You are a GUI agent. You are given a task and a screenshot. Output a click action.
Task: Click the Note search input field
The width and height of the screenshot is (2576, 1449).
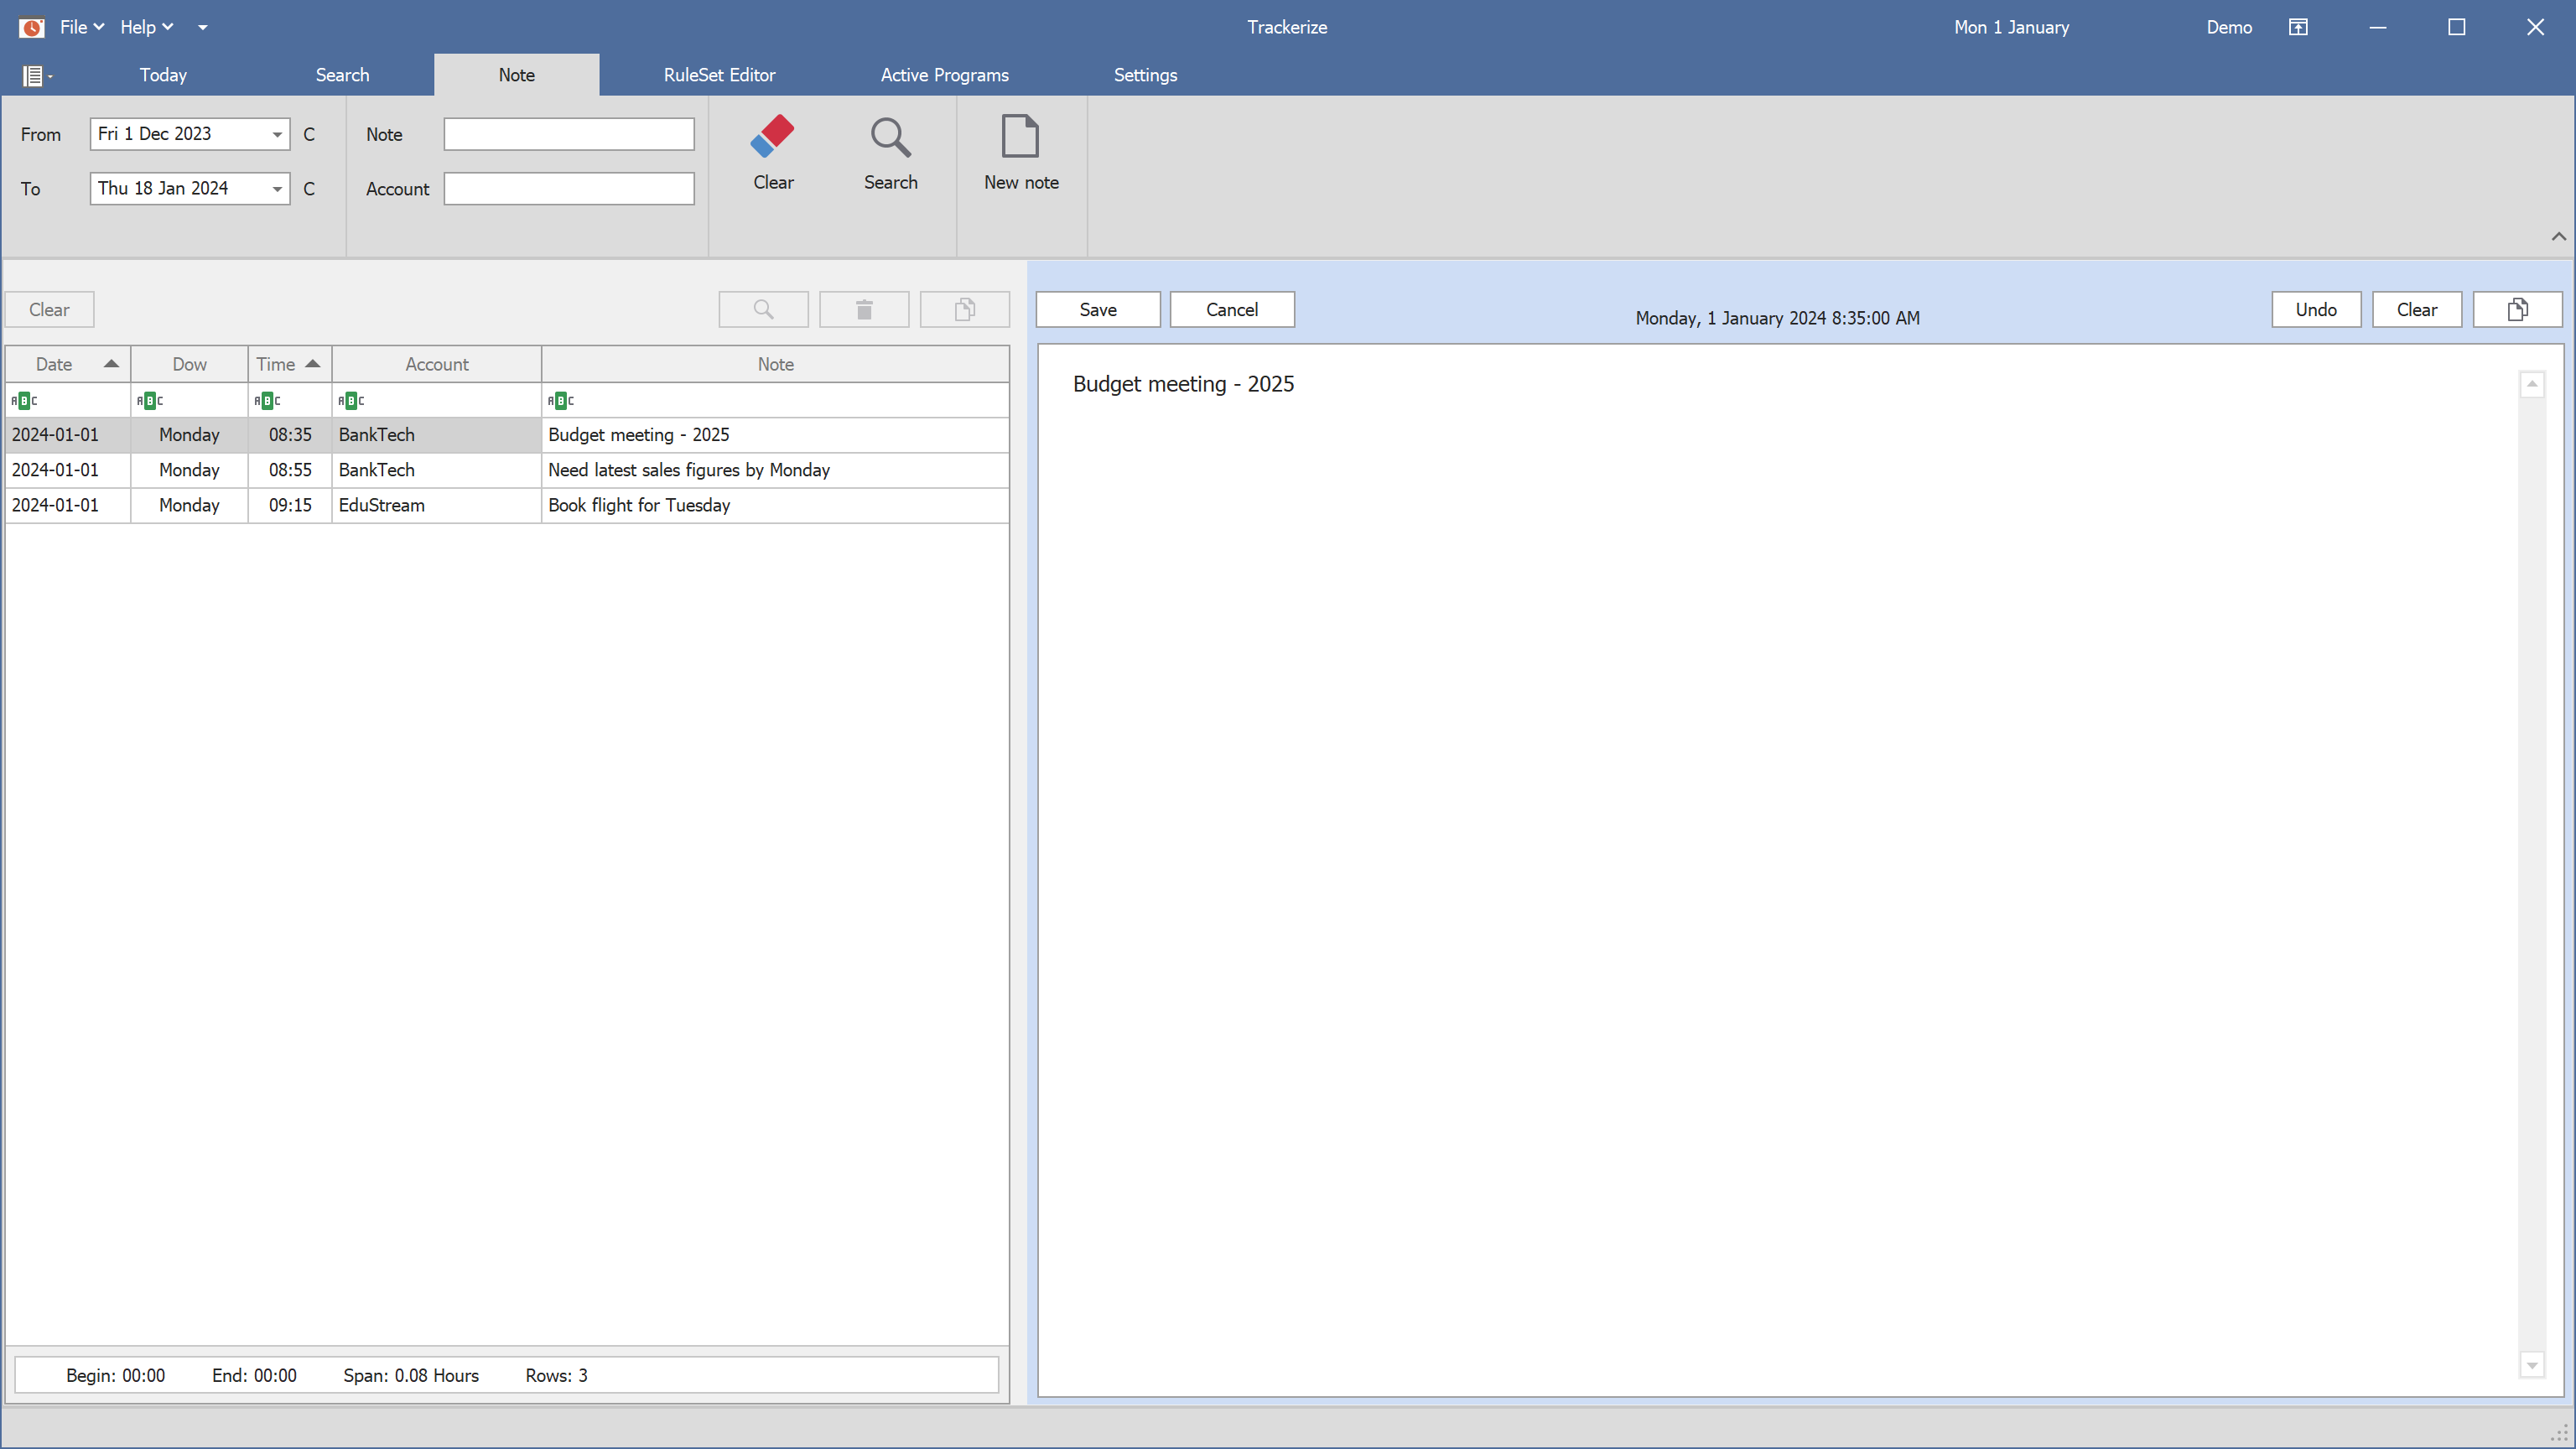(x=569, y=131)
